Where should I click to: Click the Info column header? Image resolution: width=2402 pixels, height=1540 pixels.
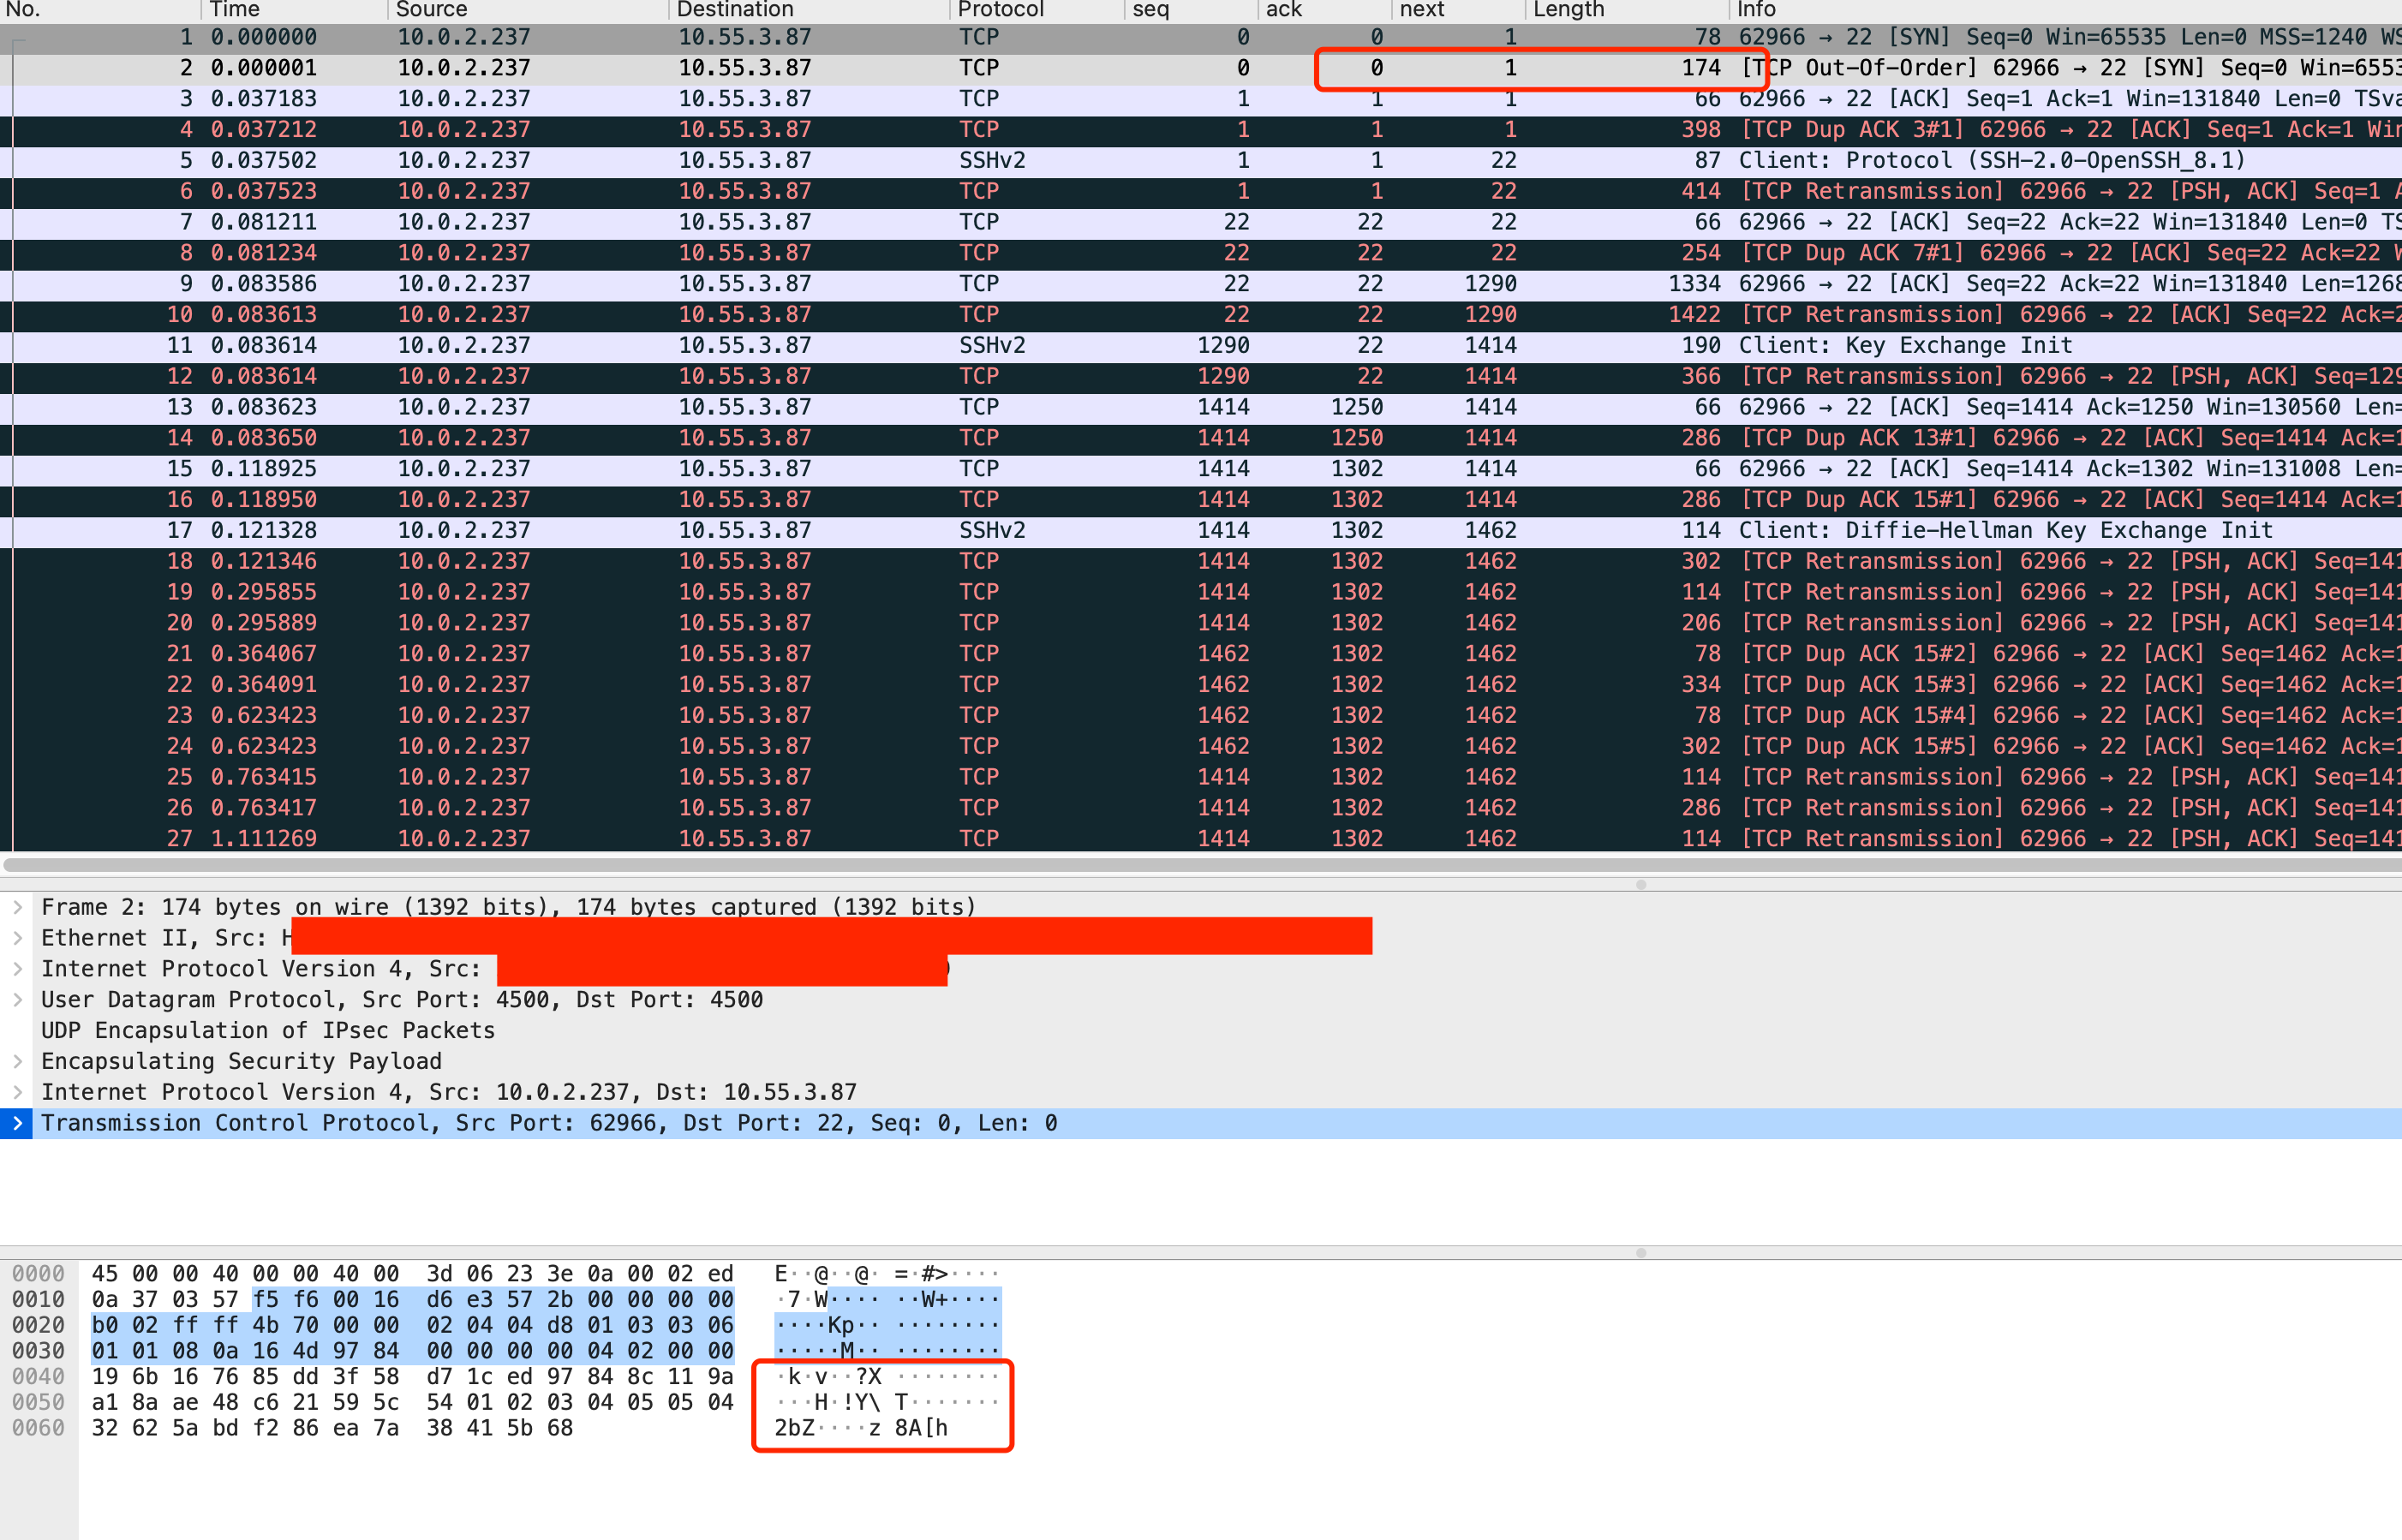click(1756, 10)
